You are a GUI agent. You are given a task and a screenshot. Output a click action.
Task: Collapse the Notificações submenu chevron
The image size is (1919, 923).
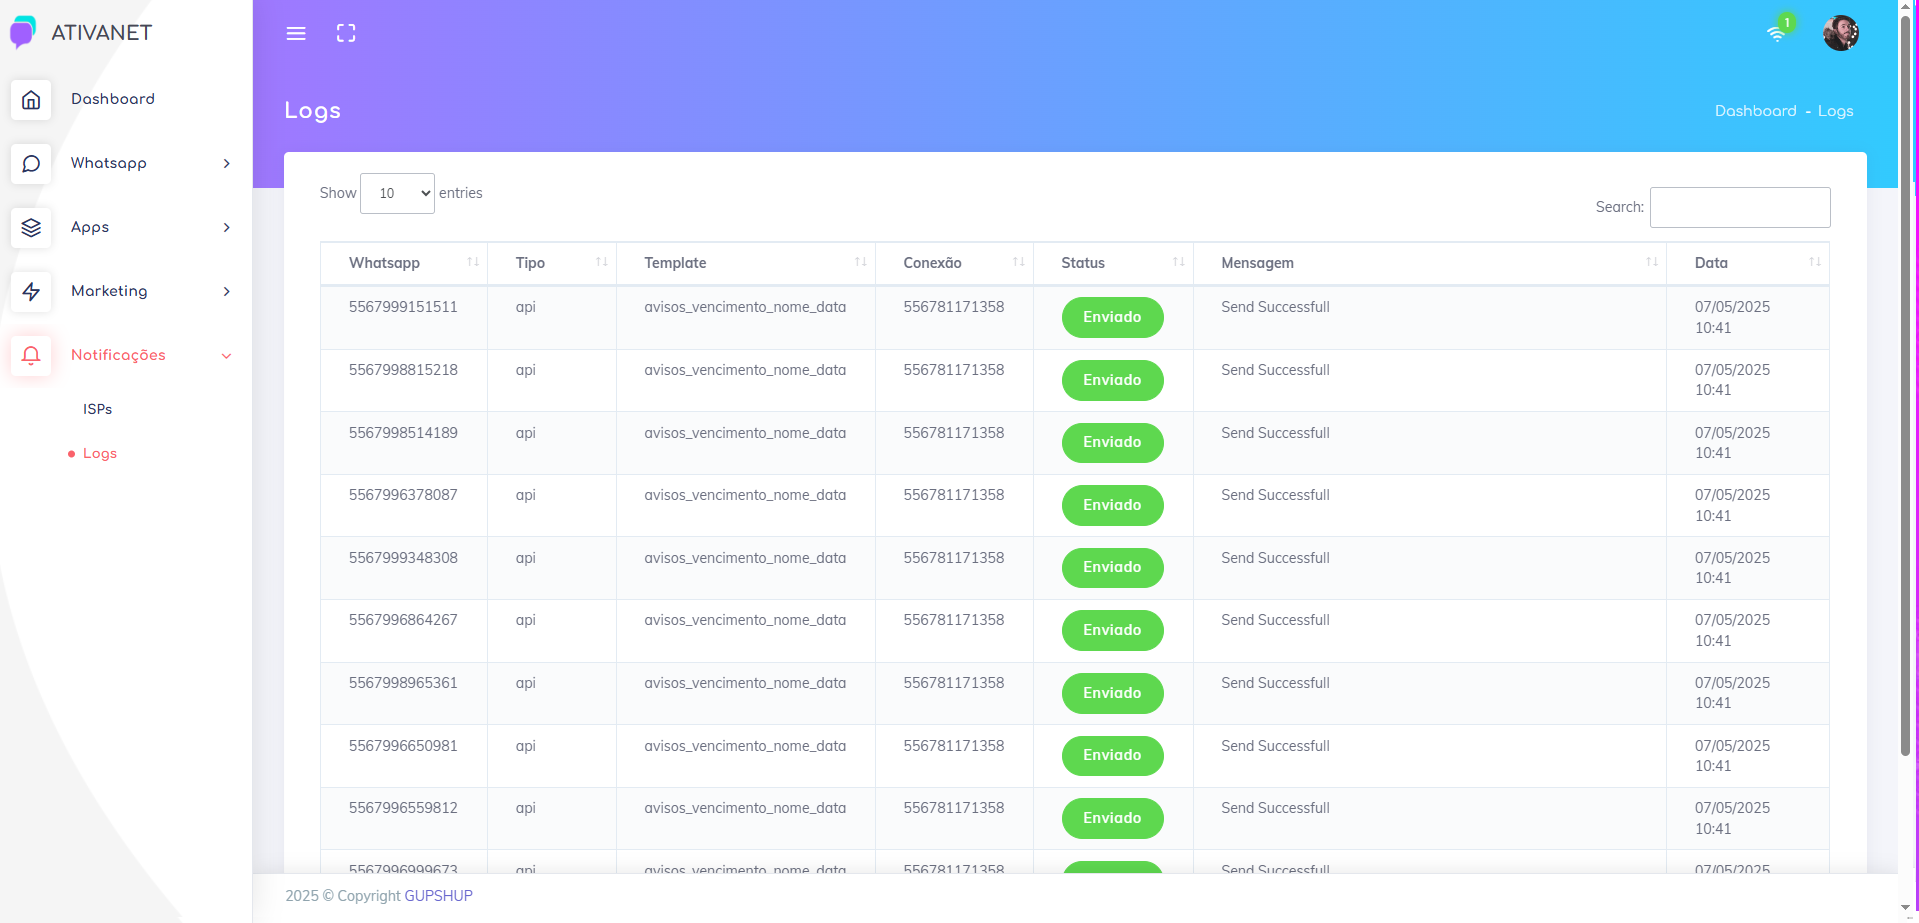coord(227,355)
